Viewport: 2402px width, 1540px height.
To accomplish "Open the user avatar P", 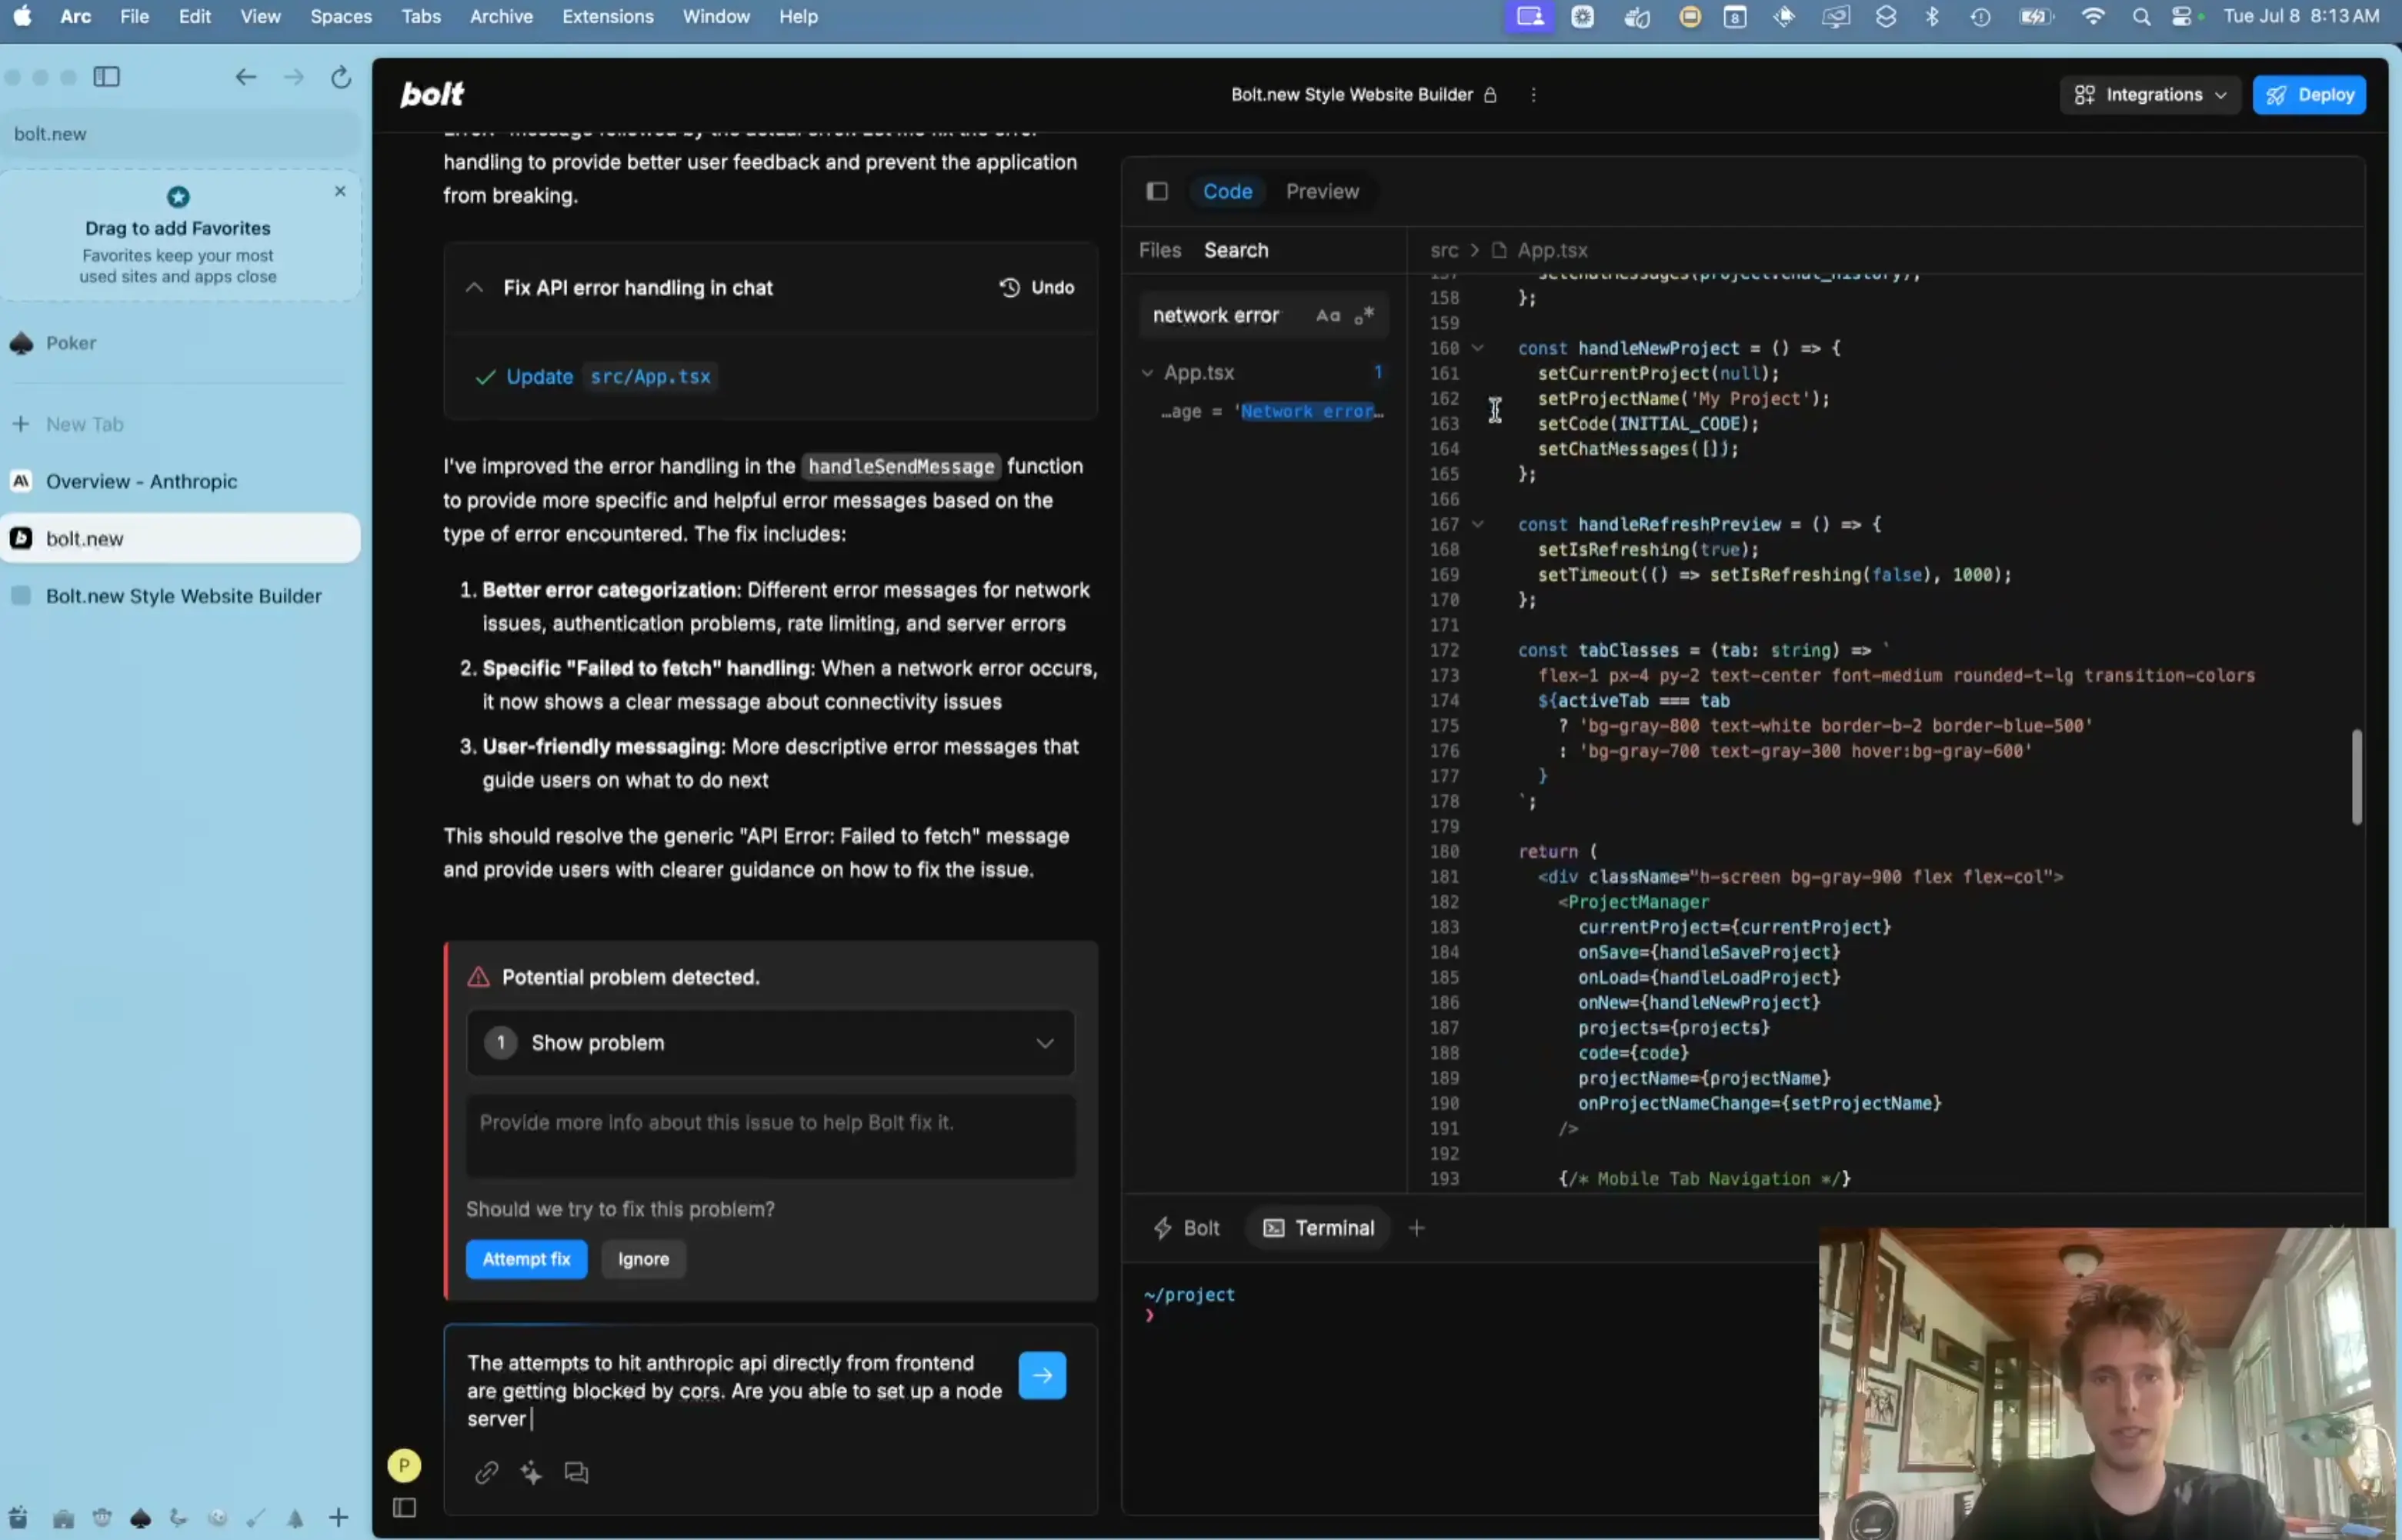I will 404,1465.
